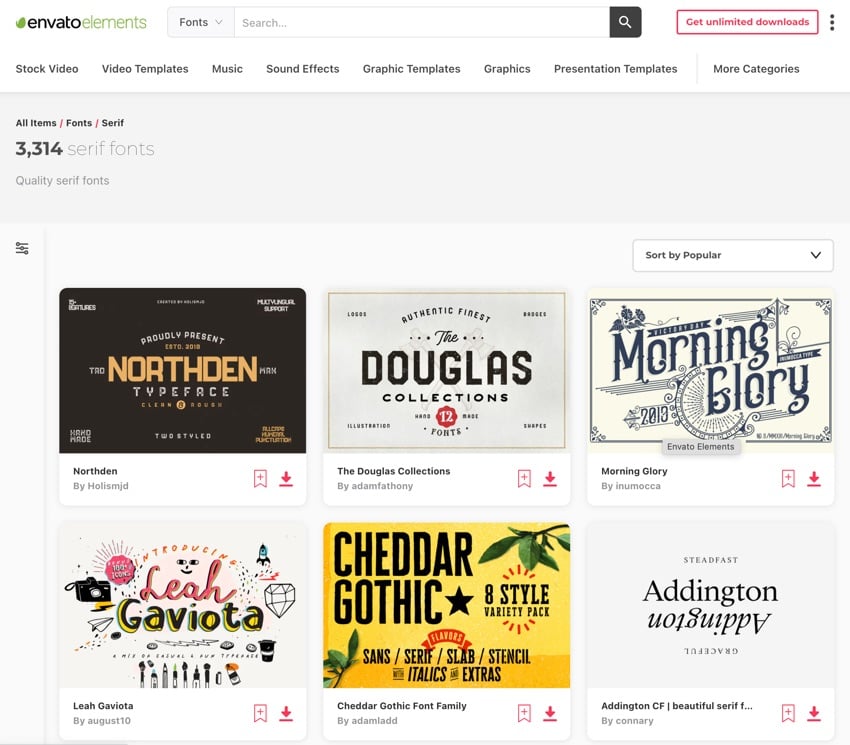Open the Graphic Templates category
Screen dimensions: 850x745
point(411,69)
